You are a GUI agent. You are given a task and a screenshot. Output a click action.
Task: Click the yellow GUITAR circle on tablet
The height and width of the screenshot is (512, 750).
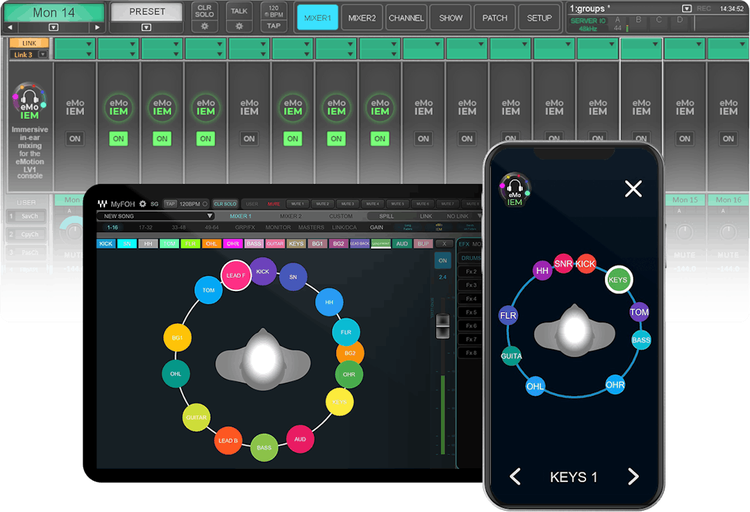196,416
